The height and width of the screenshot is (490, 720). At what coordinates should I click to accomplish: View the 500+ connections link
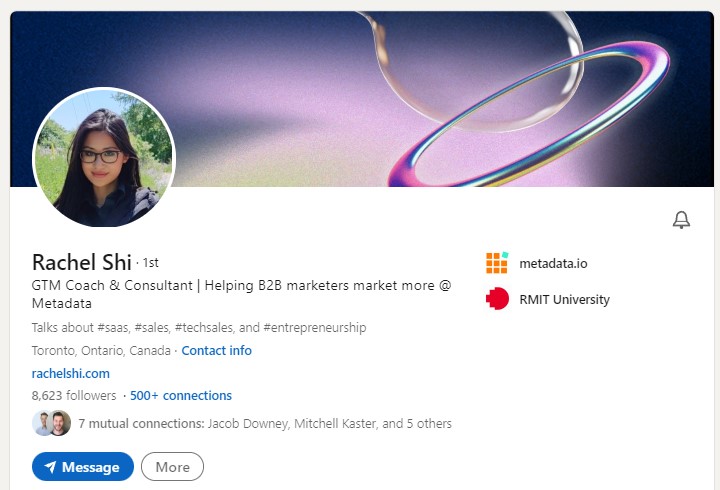pos(181,395)
